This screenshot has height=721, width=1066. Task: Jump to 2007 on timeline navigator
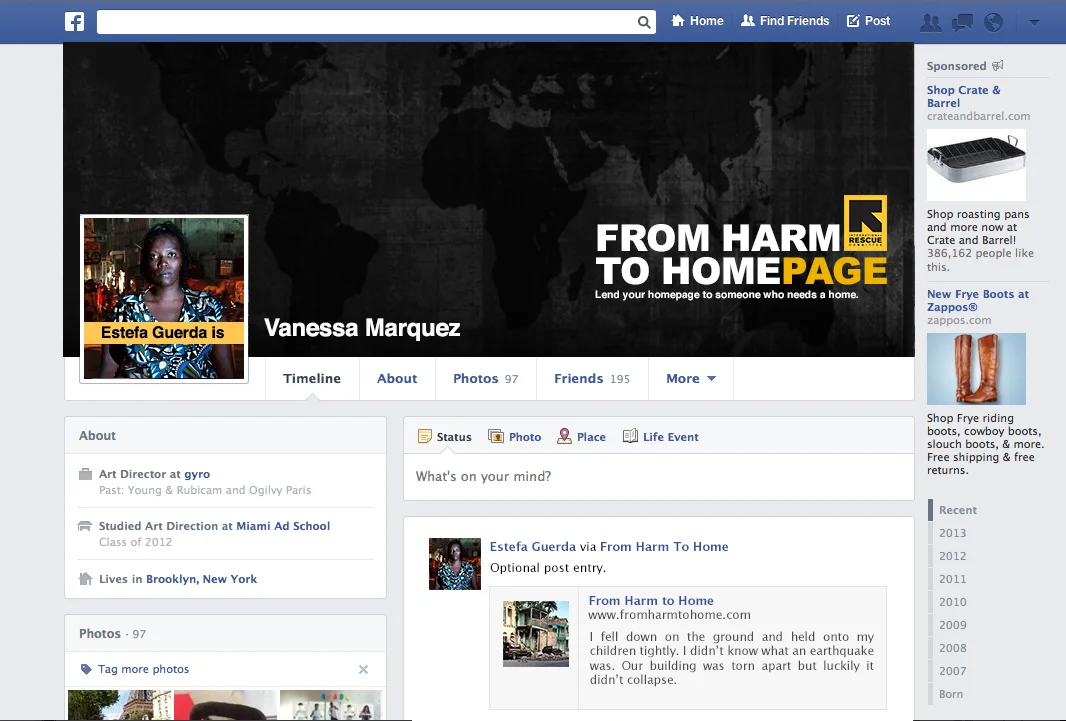(952, 671)
